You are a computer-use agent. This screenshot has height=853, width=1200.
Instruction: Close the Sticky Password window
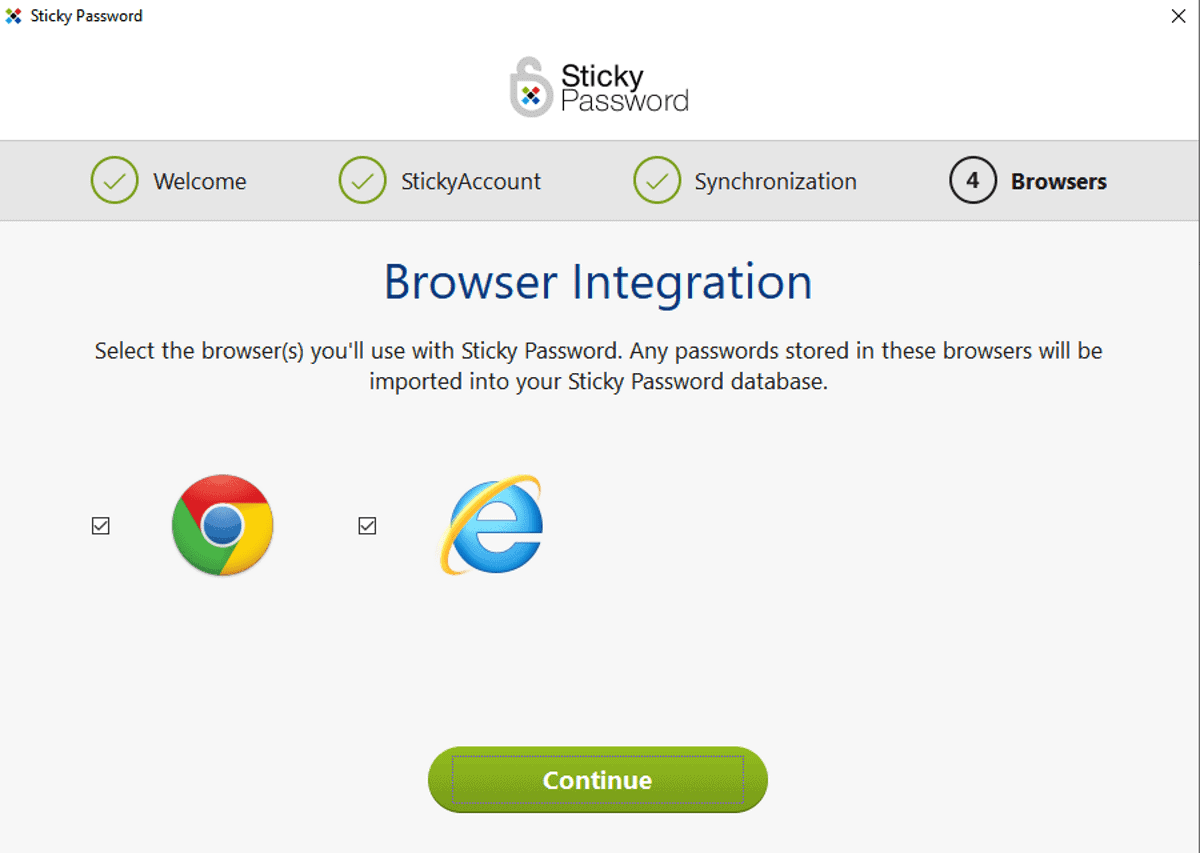1178,16
